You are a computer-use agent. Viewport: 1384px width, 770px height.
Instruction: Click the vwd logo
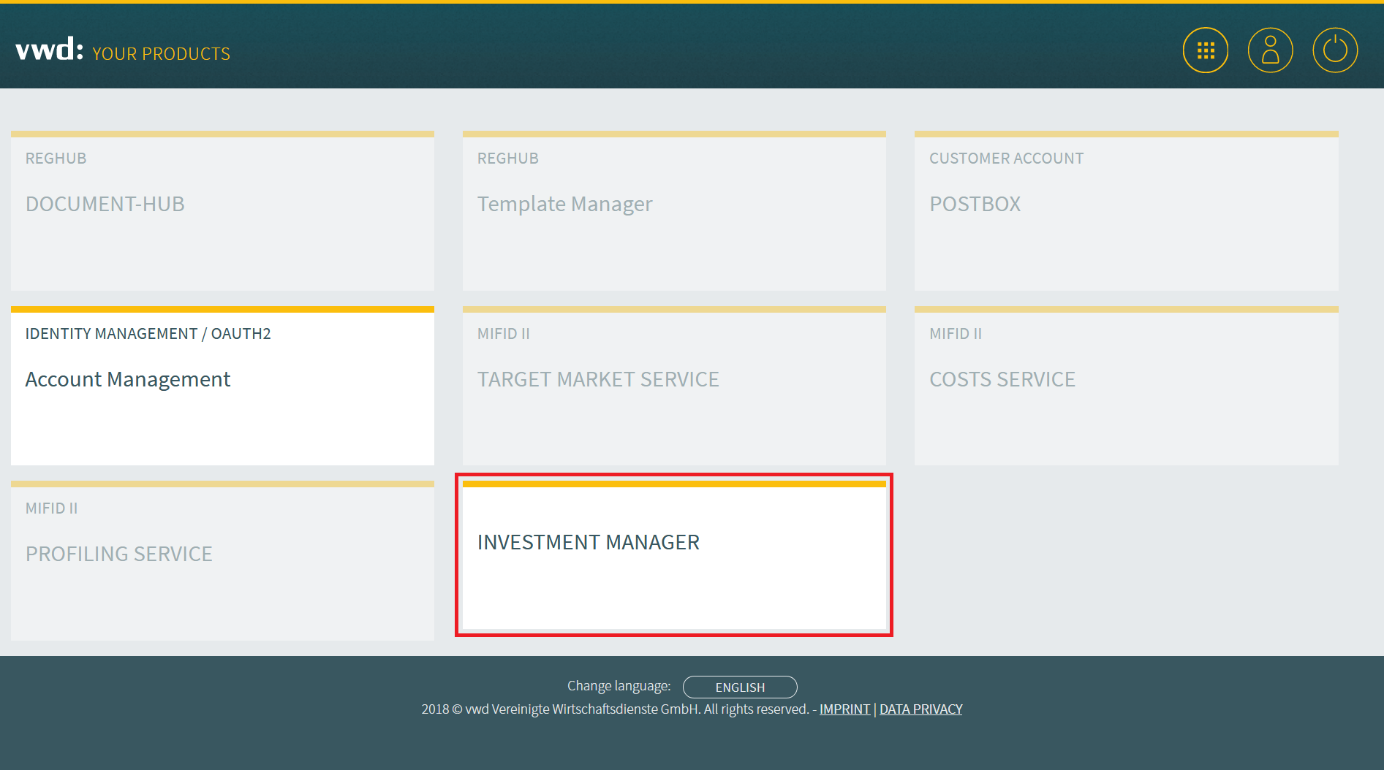point(49,51)
